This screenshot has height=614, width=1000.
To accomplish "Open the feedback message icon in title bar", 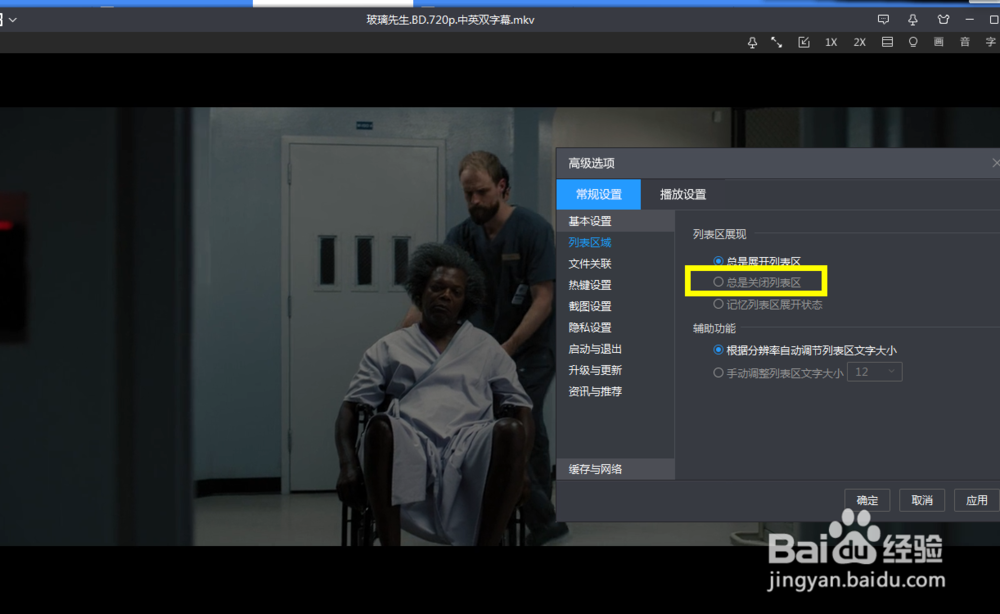I will pyautogui.click(x=883, y=20).
